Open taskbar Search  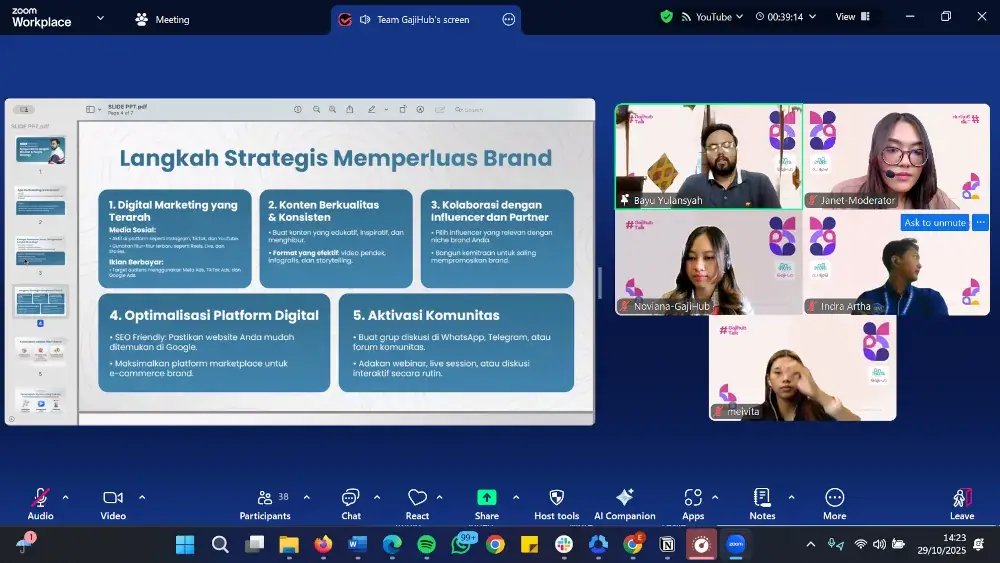point(220,545)
